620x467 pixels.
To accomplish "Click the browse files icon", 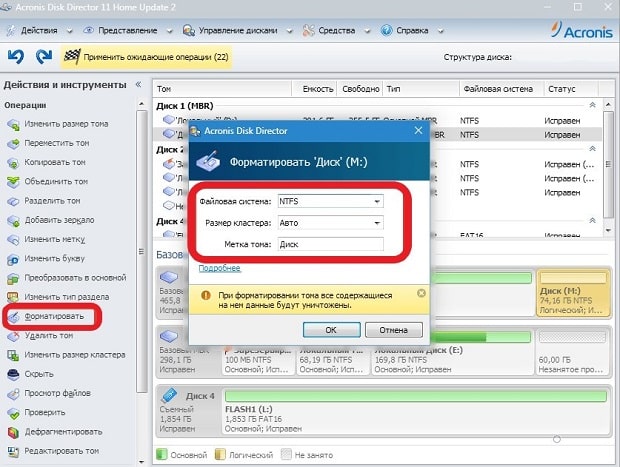I will tap(13, 394).
